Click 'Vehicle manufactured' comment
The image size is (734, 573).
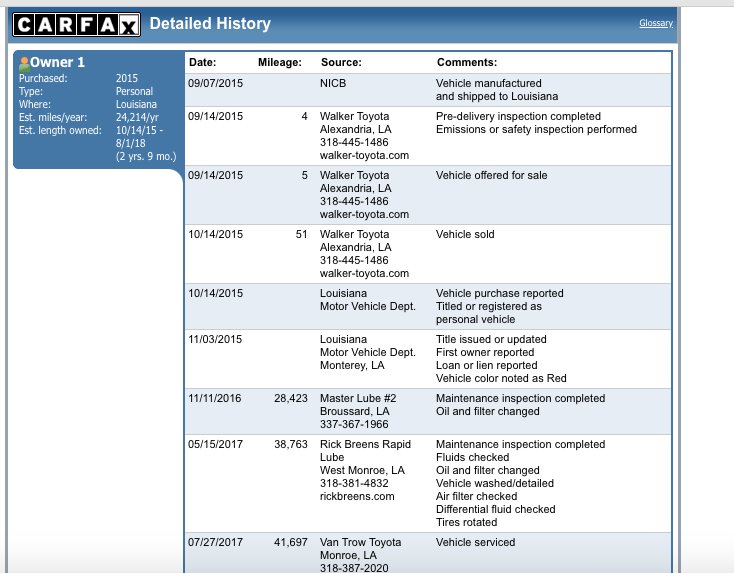click(489, 83)
